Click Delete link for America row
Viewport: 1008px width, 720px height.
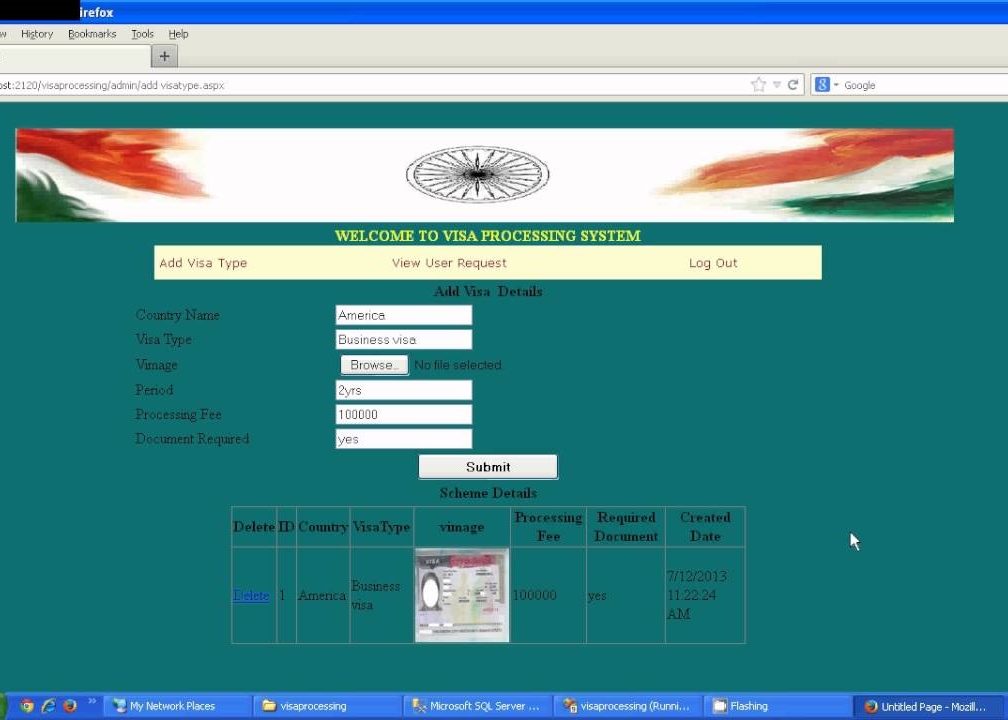pyautogui.click(x=251, y=595)
